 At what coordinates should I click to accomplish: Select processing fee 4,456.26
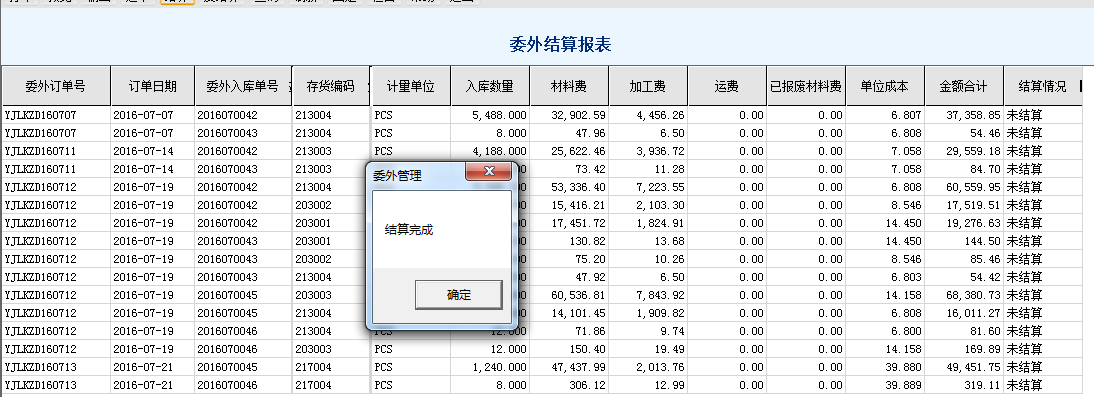pyautogui.click(x=647, y=115)
